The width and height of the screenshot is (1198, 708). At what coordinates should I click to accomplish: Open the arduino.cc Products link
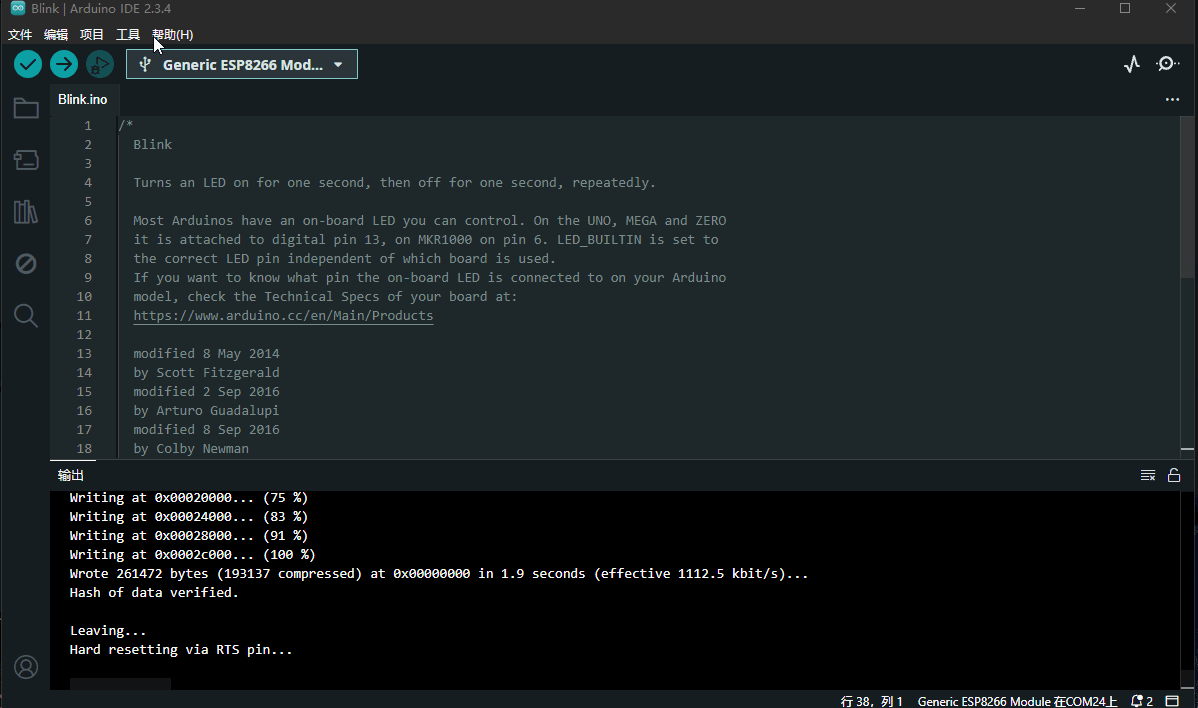tap(283, 315)
